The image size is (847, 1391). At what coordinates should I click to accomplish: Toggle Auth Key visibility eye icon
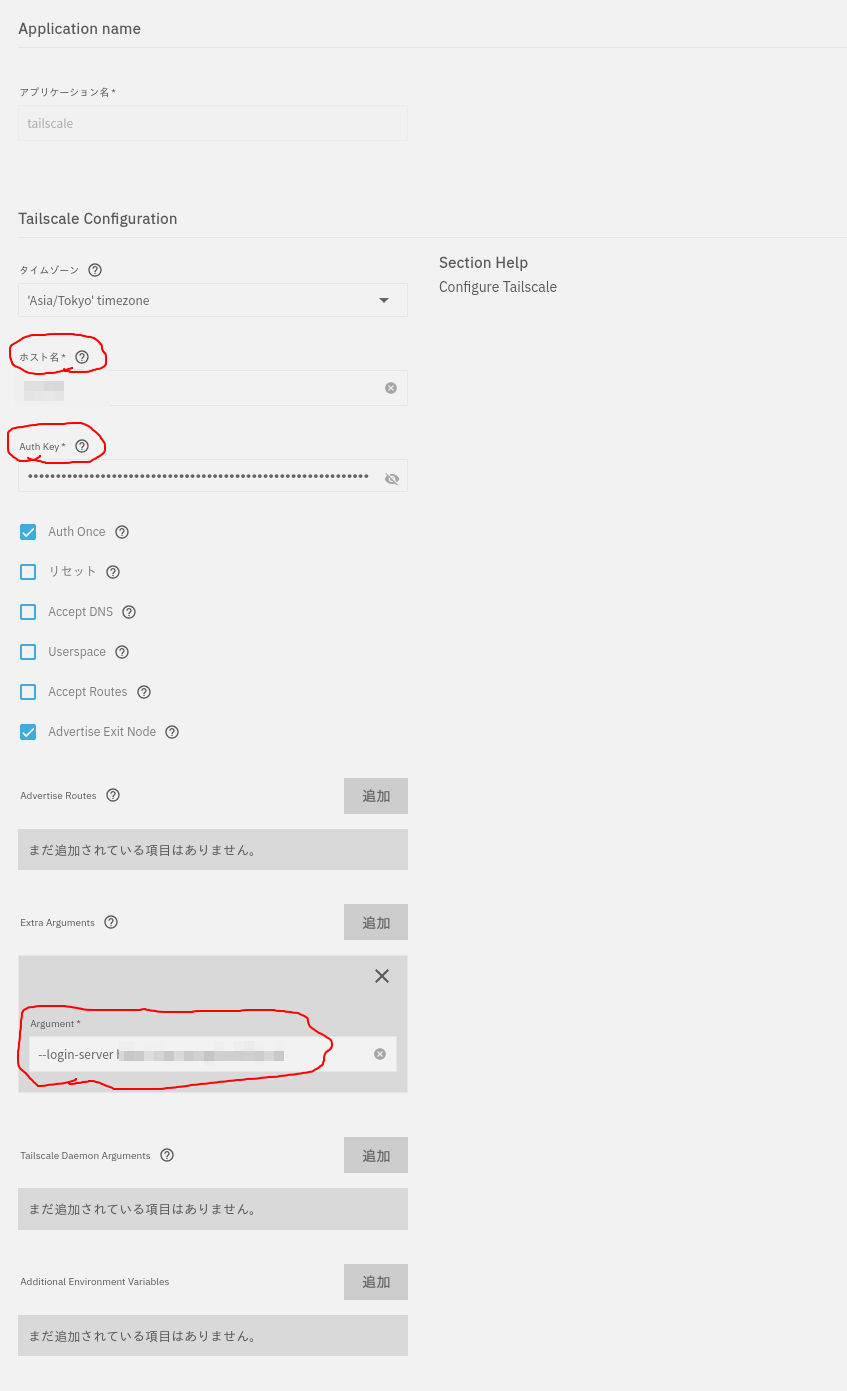click(x=392, y=479)
